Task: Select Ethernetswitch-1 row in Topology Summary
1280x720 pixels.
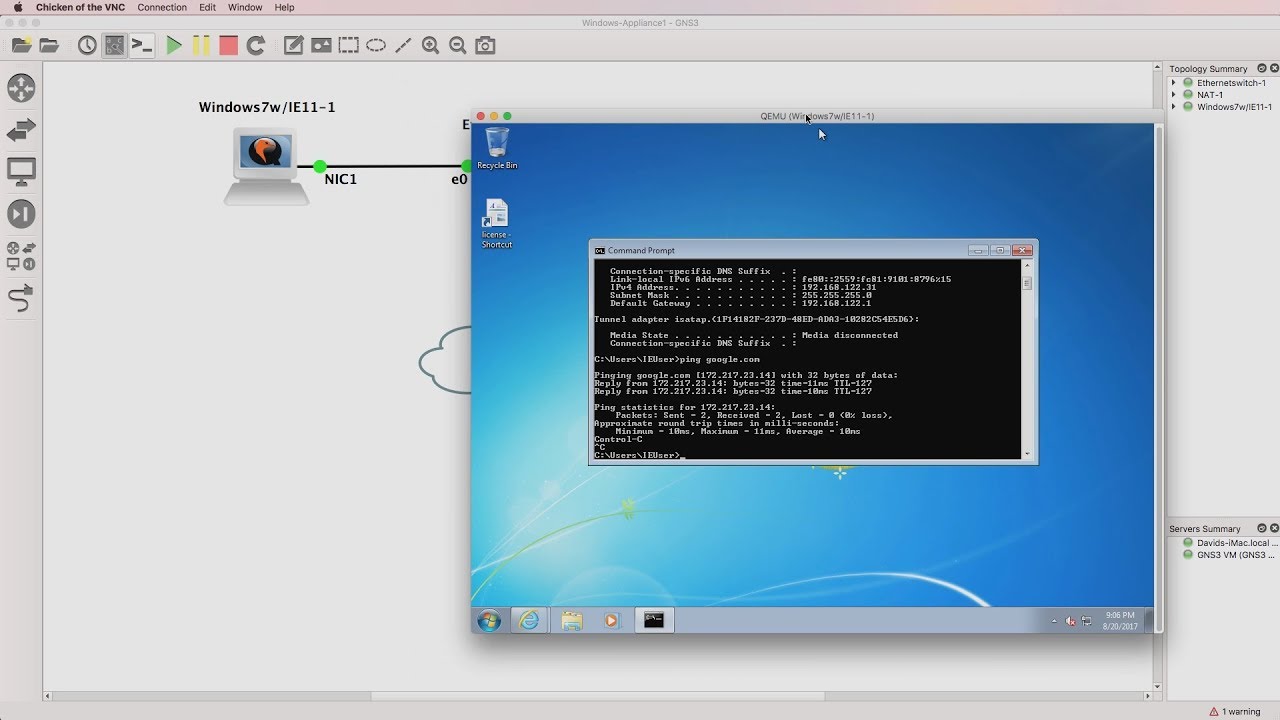Action: point(1224,83)
